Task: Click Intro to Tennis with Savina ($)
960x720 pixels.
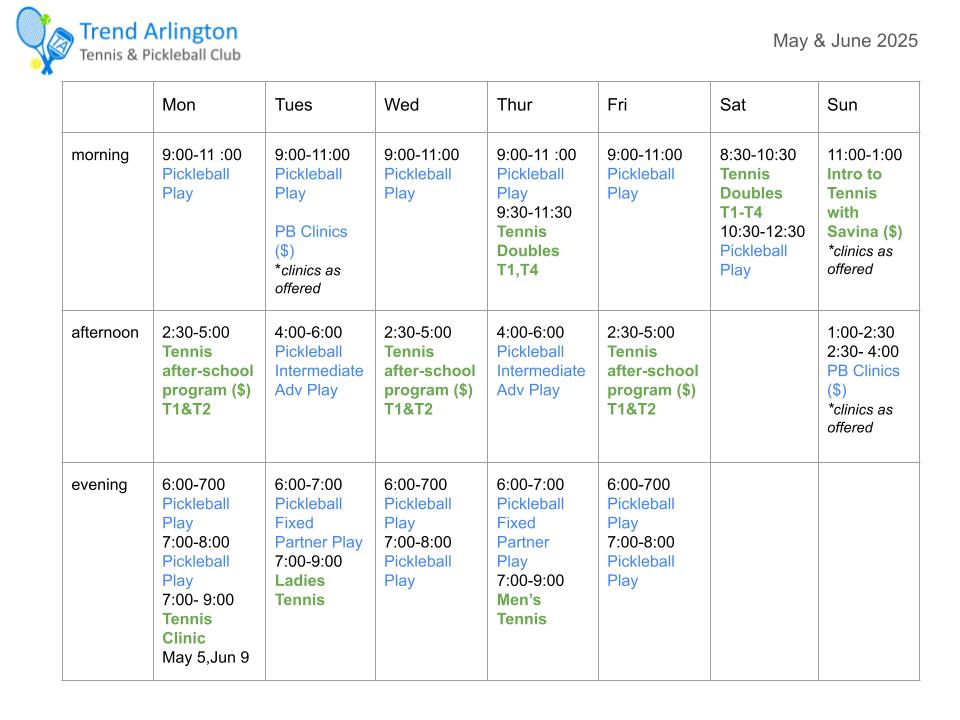Action: click(x=864, y=203)
